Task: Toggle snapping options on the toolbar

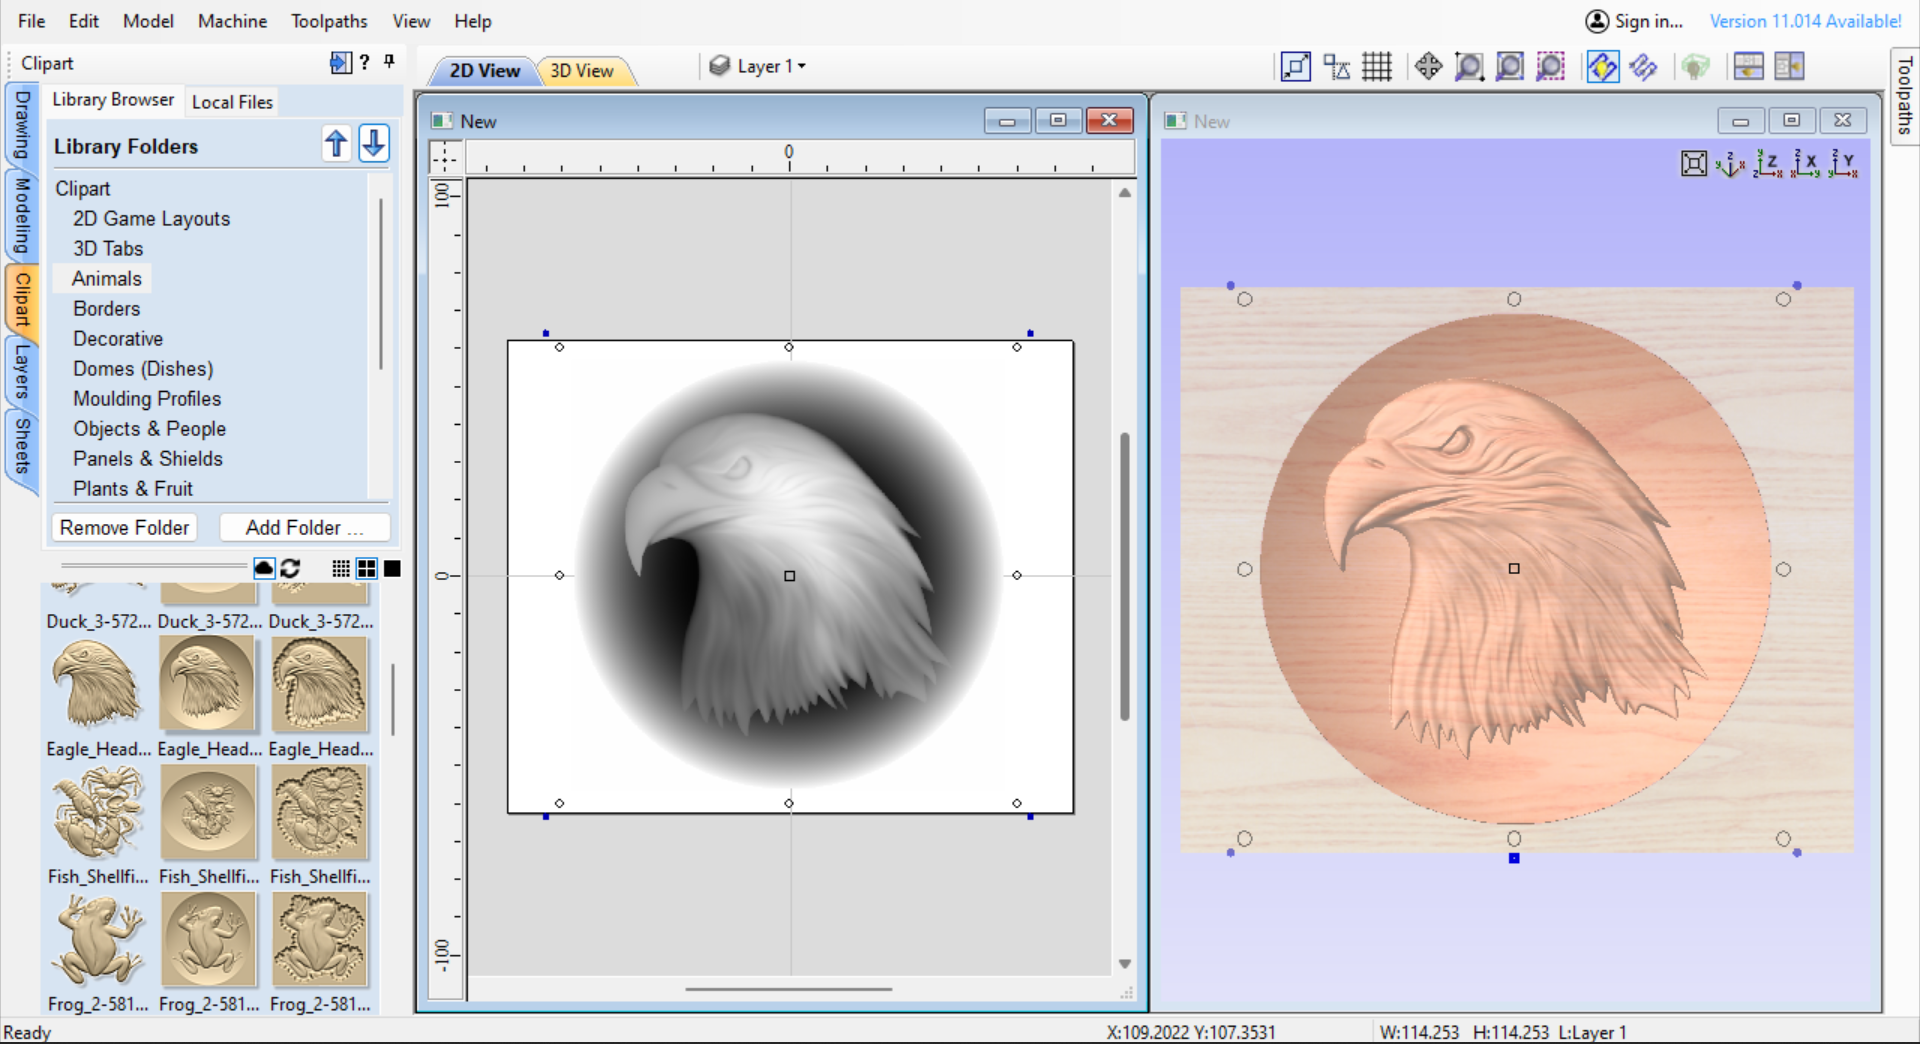Action: pos(1336,66)
